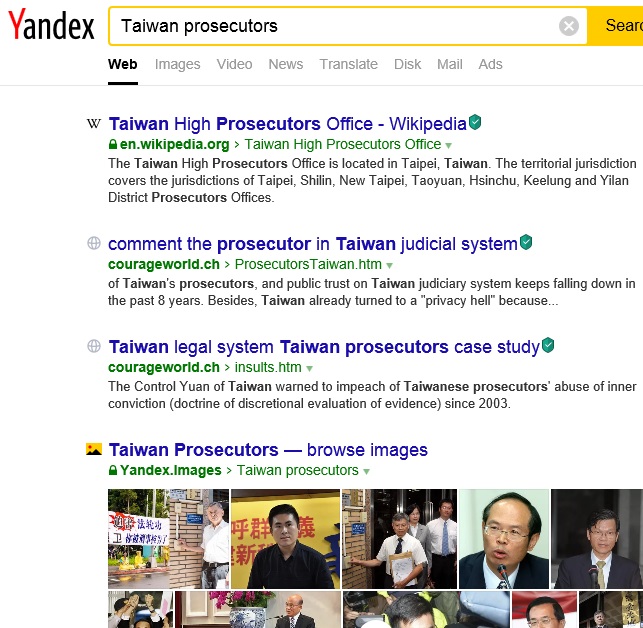The height and width of the screenshot is (628, 643).
Task: Switch to the Images tab
Action: (x=178, y=64)
